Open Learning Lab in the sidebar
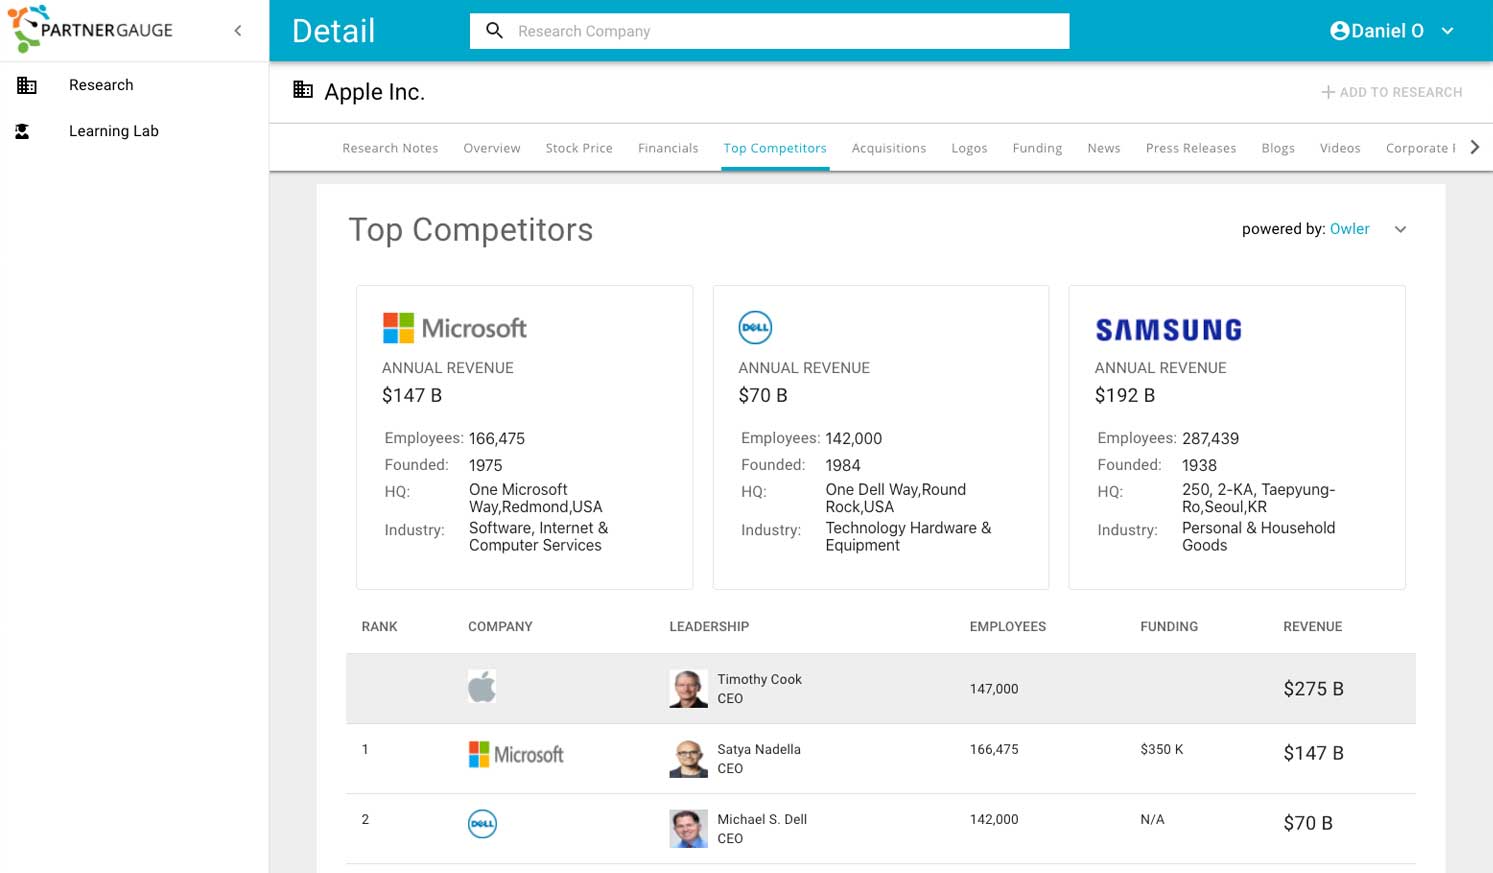 click(x=114, y=131)
